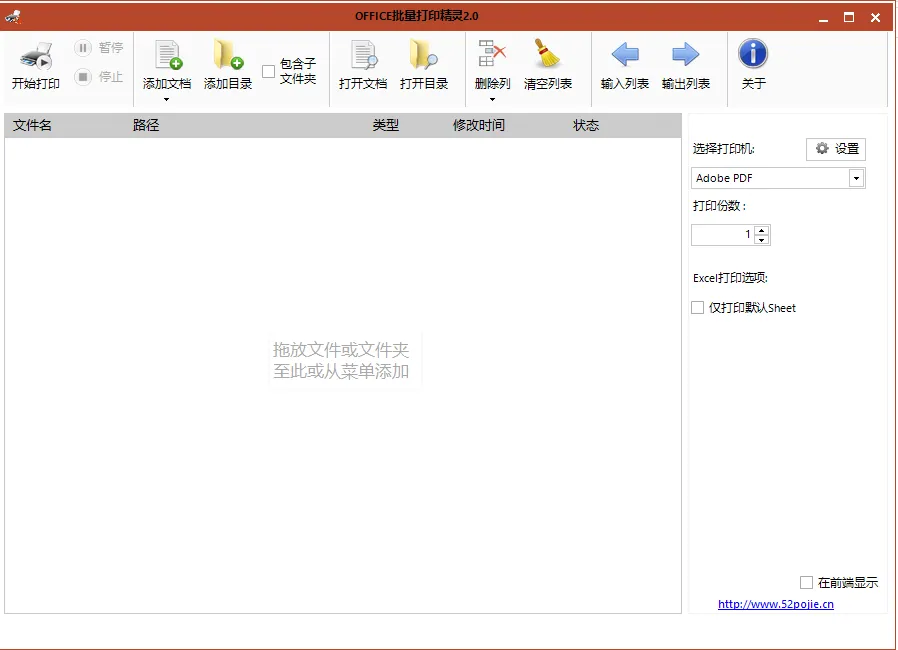898x650 pixels.
Task: Open the 关于 info icon
Action: click(x=753, y=54)
